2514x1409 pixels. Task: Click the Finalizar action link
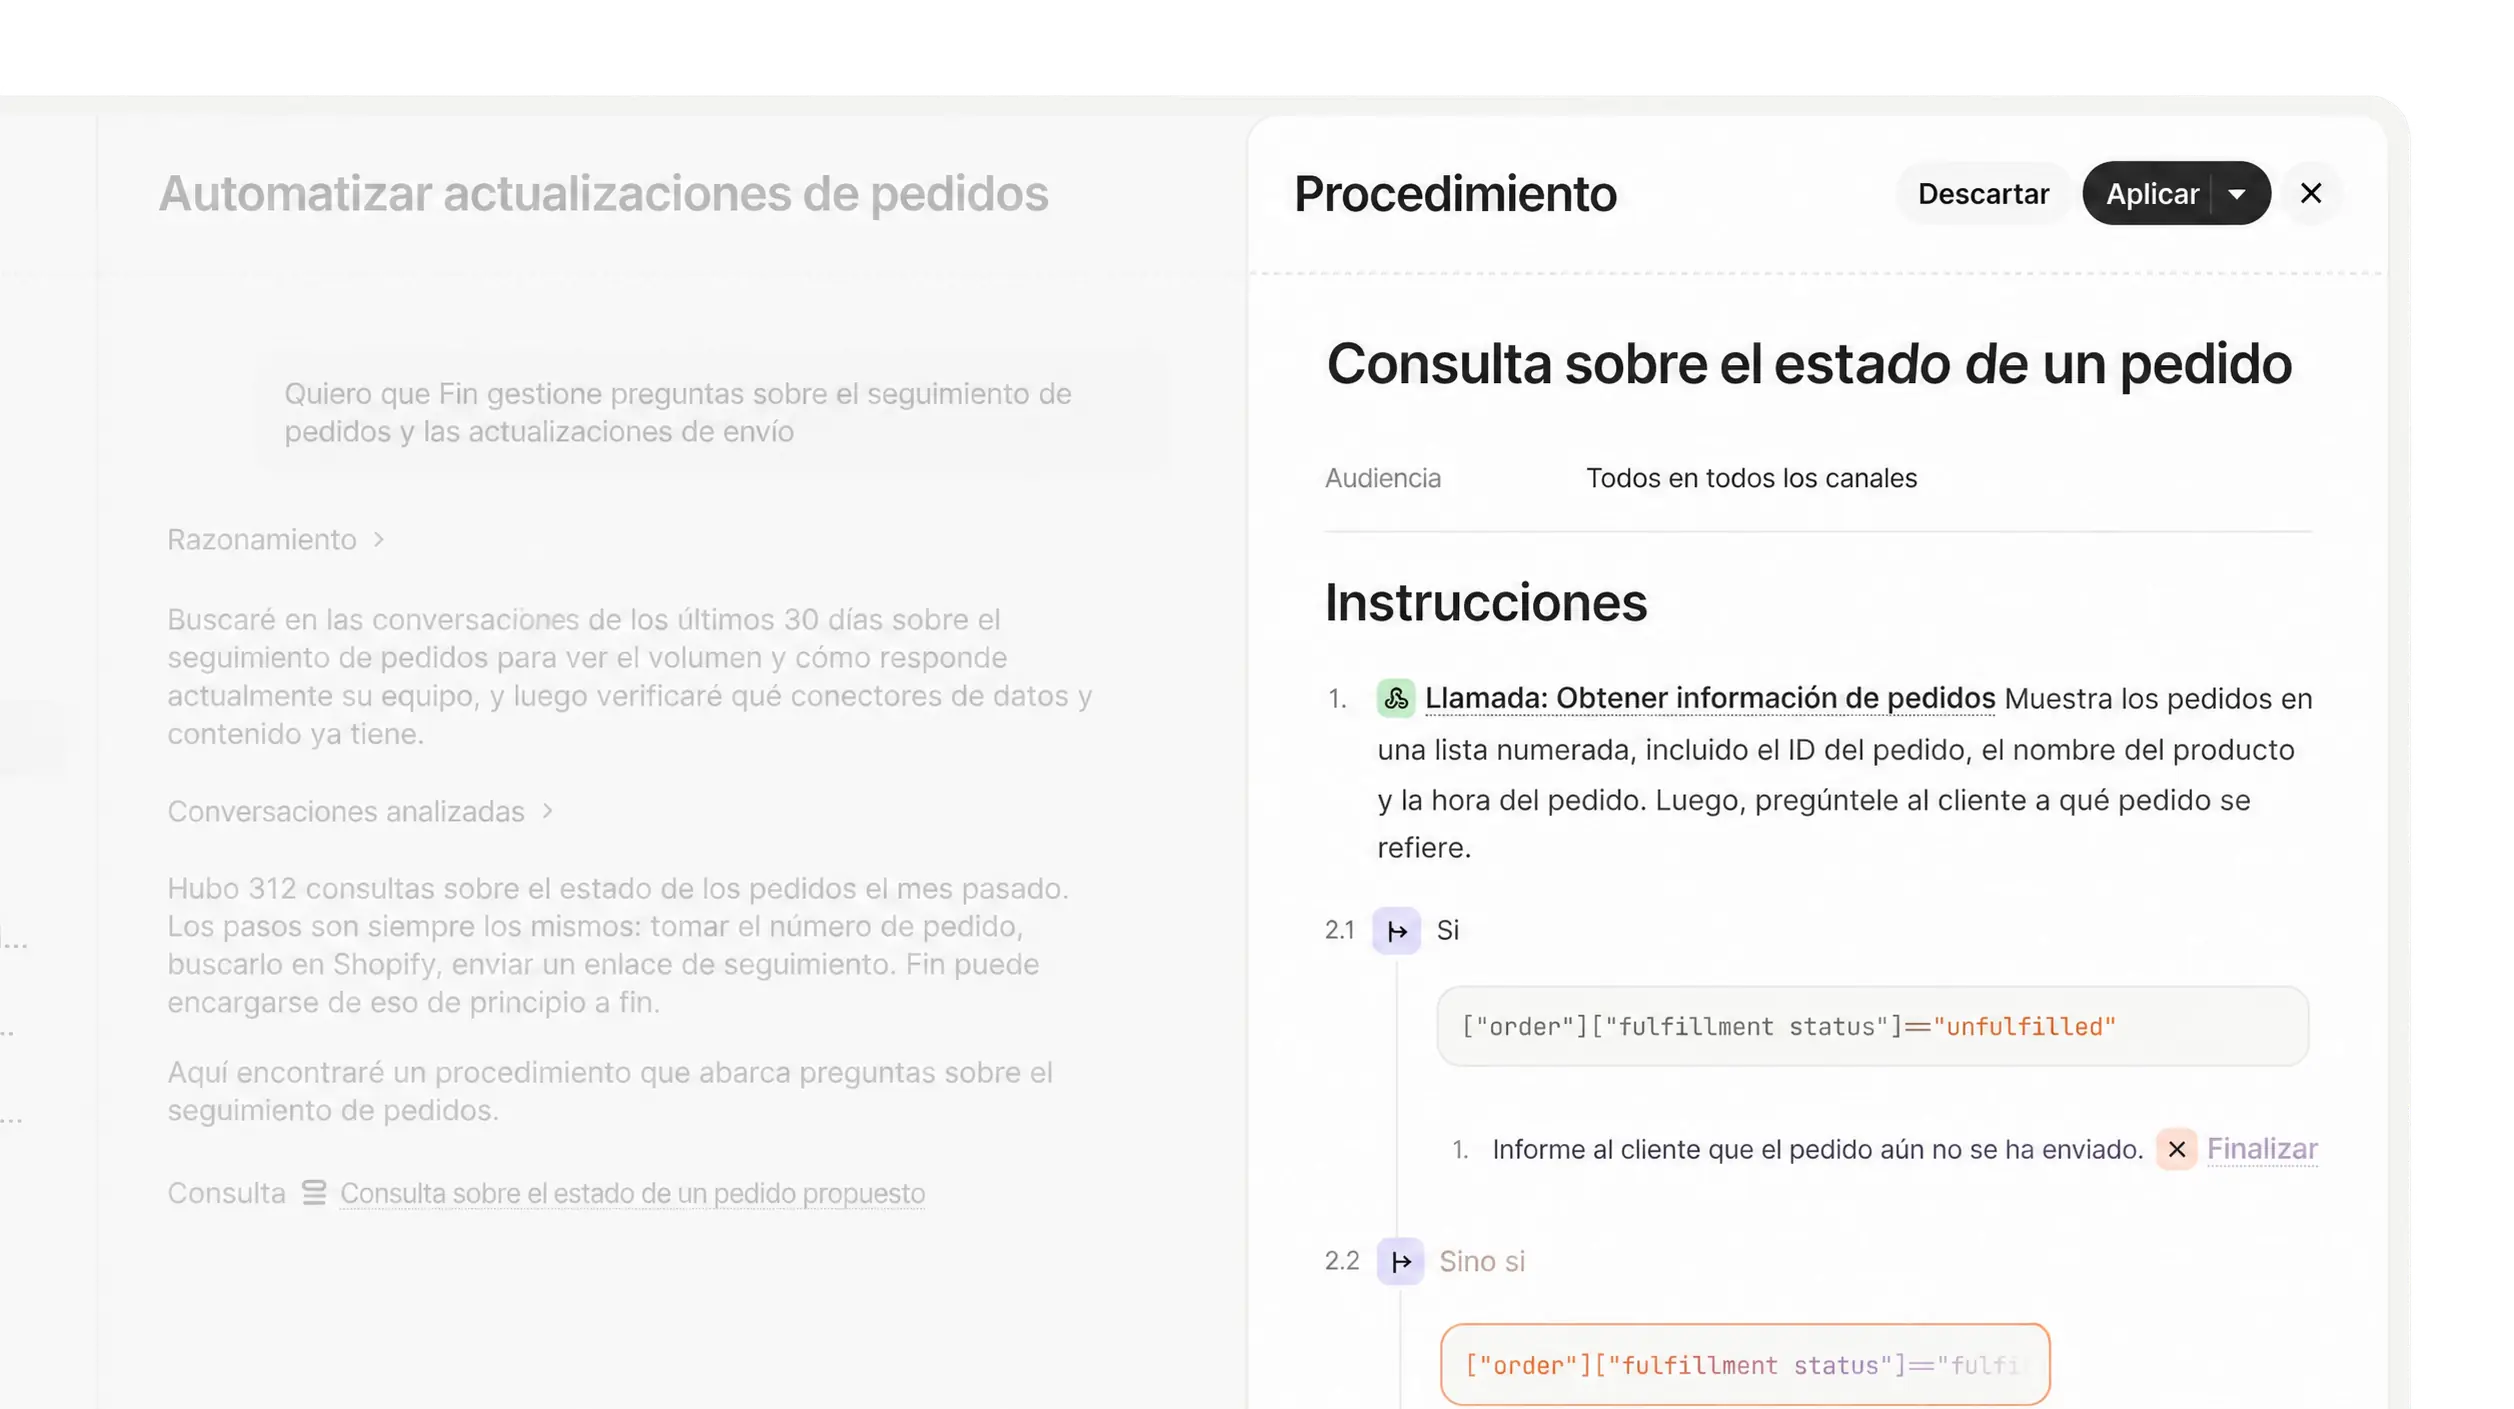point(2262,1150)
